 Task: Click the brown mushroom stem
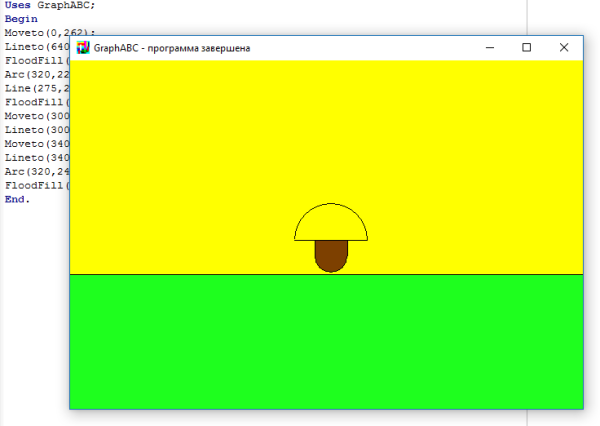[x=331, y=256]
